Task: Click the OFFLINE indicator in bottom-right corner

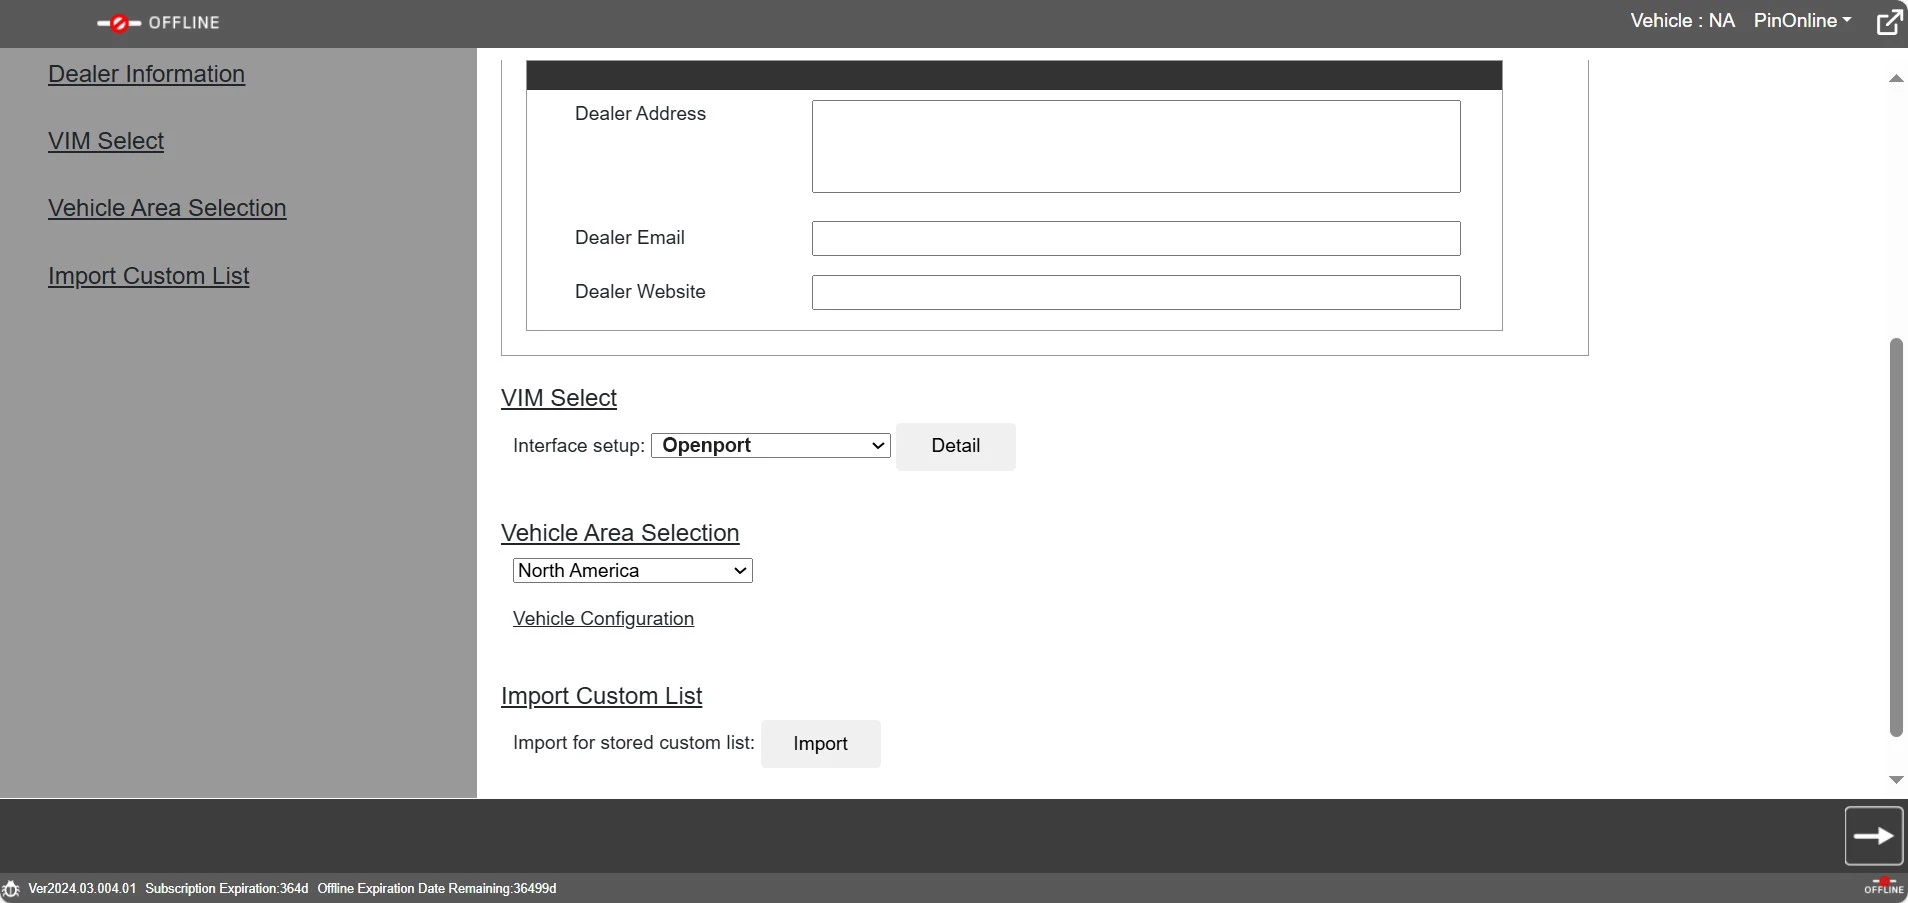Action: (x=1883, y=887)
